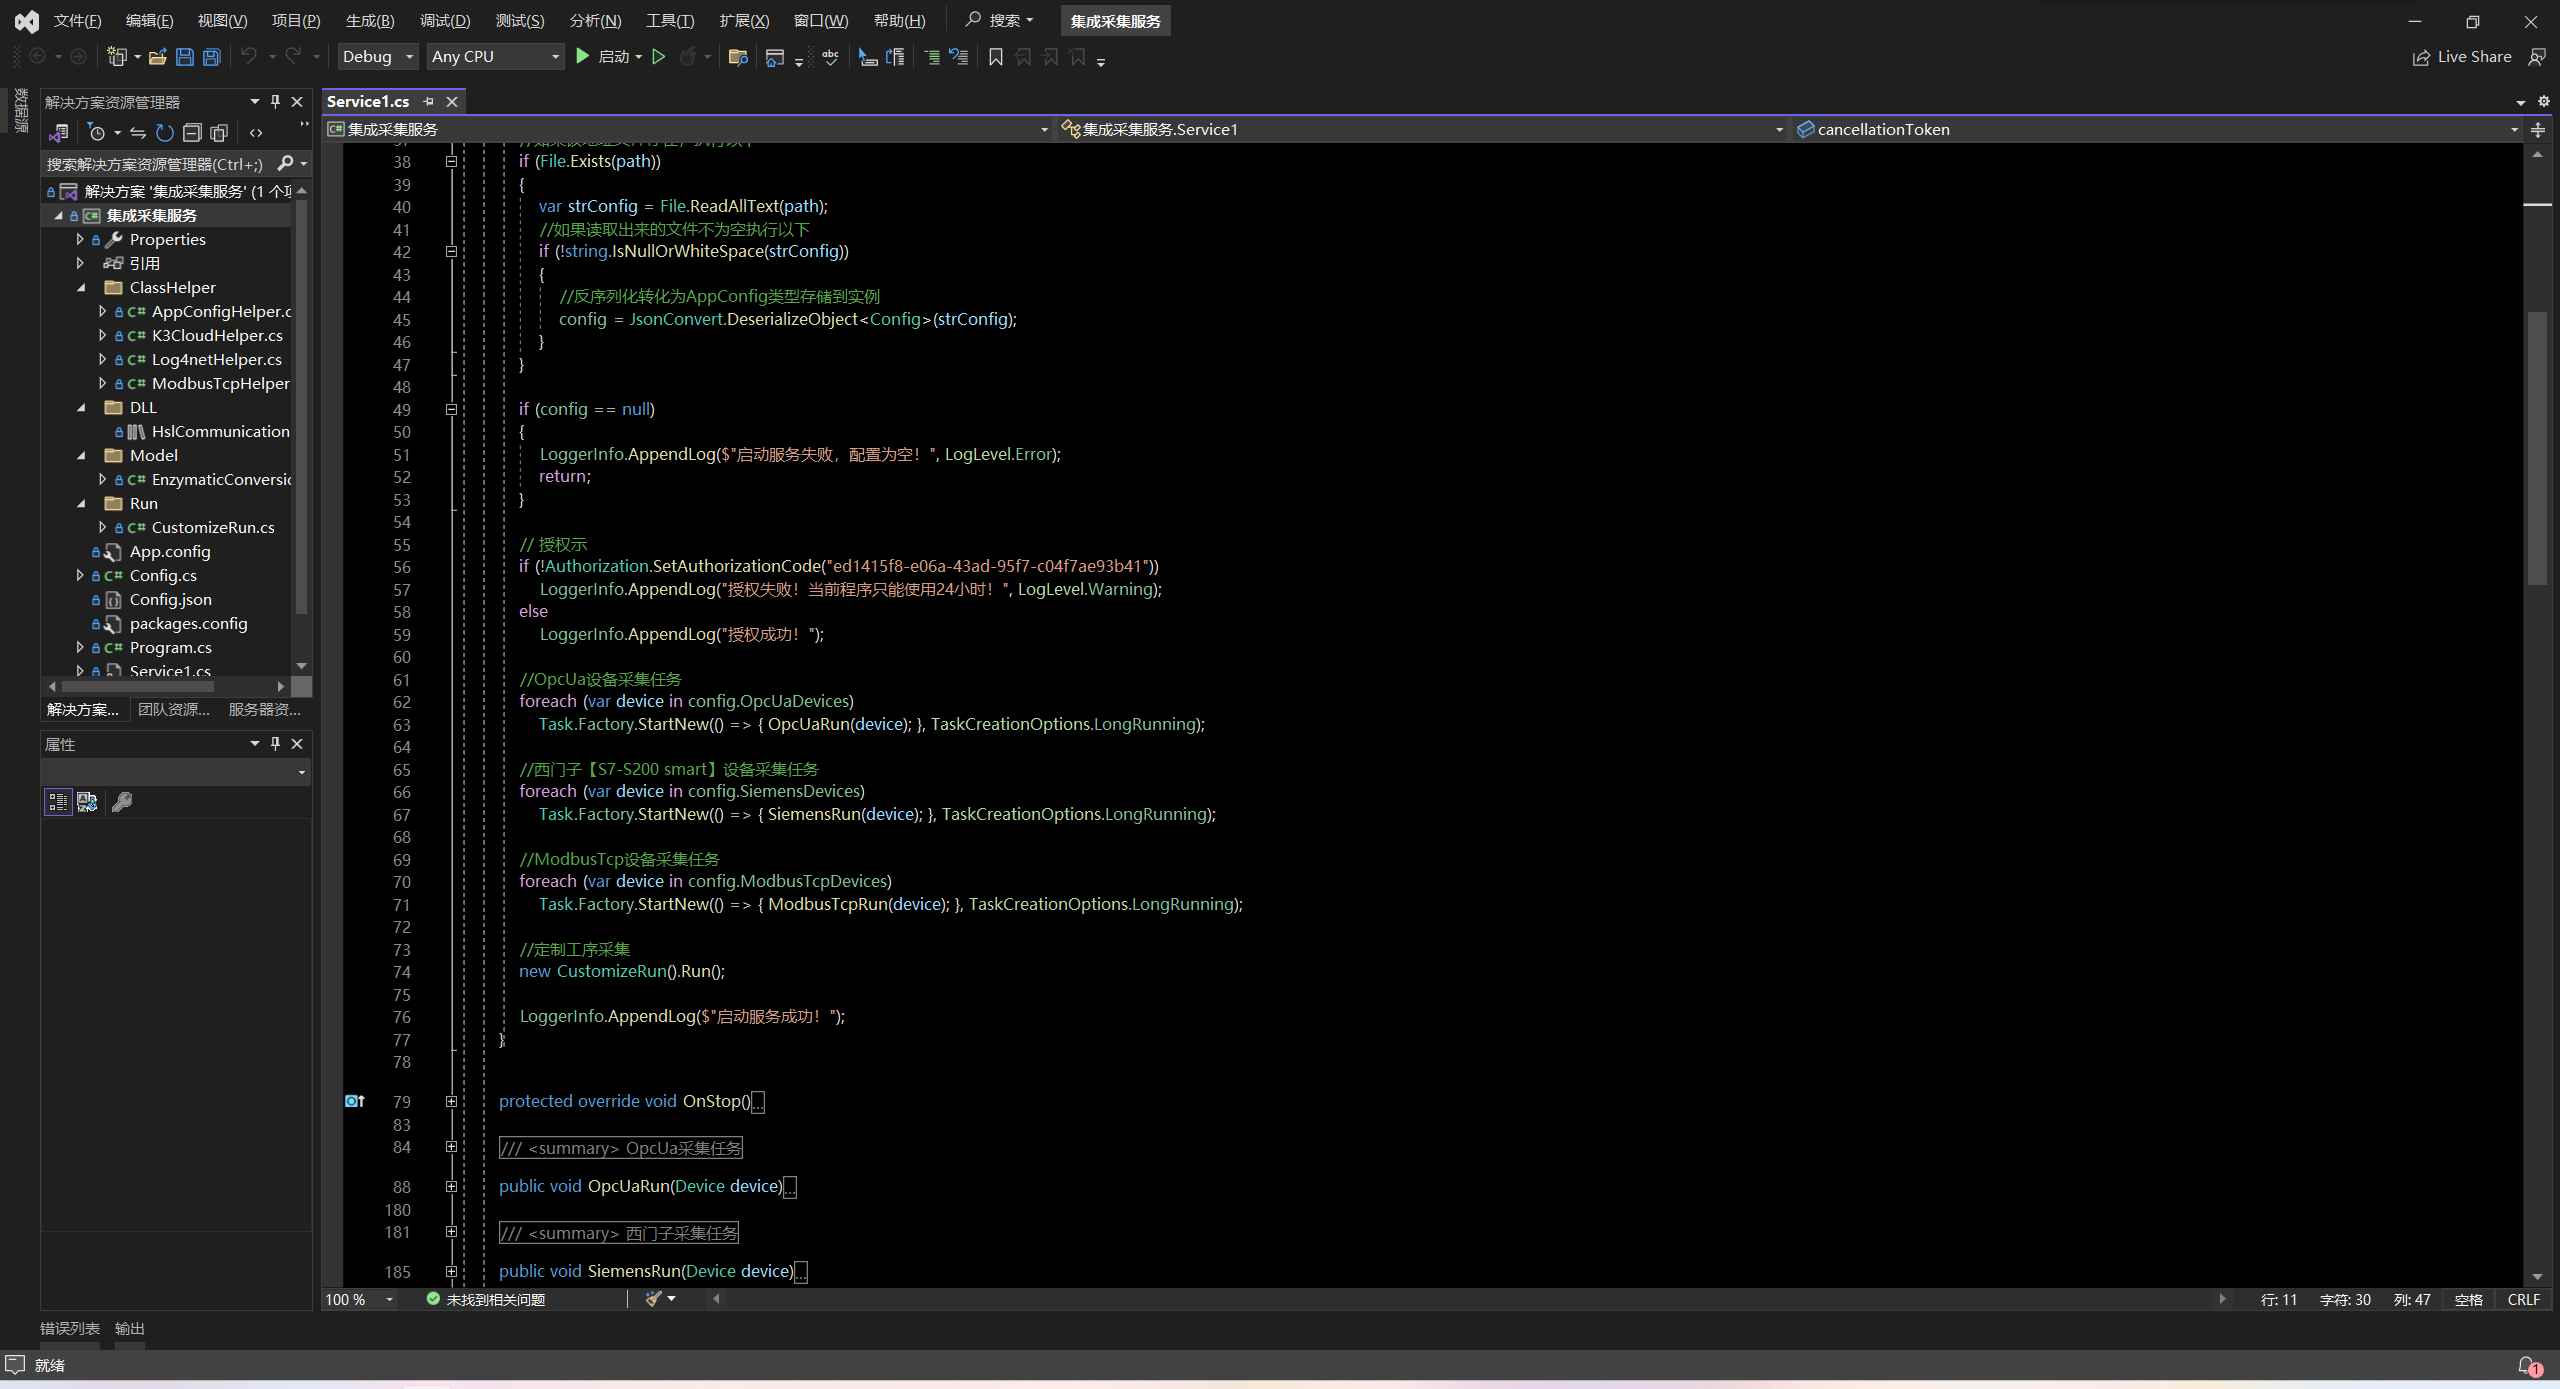Click the New Project toolbar icon
Image resolution: width=2560 pixels, height=1389 pixels.
[118, 57]
